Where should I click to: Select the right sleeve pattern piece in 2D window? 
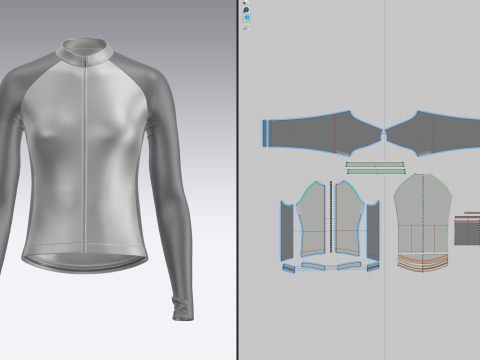[433, 133]
